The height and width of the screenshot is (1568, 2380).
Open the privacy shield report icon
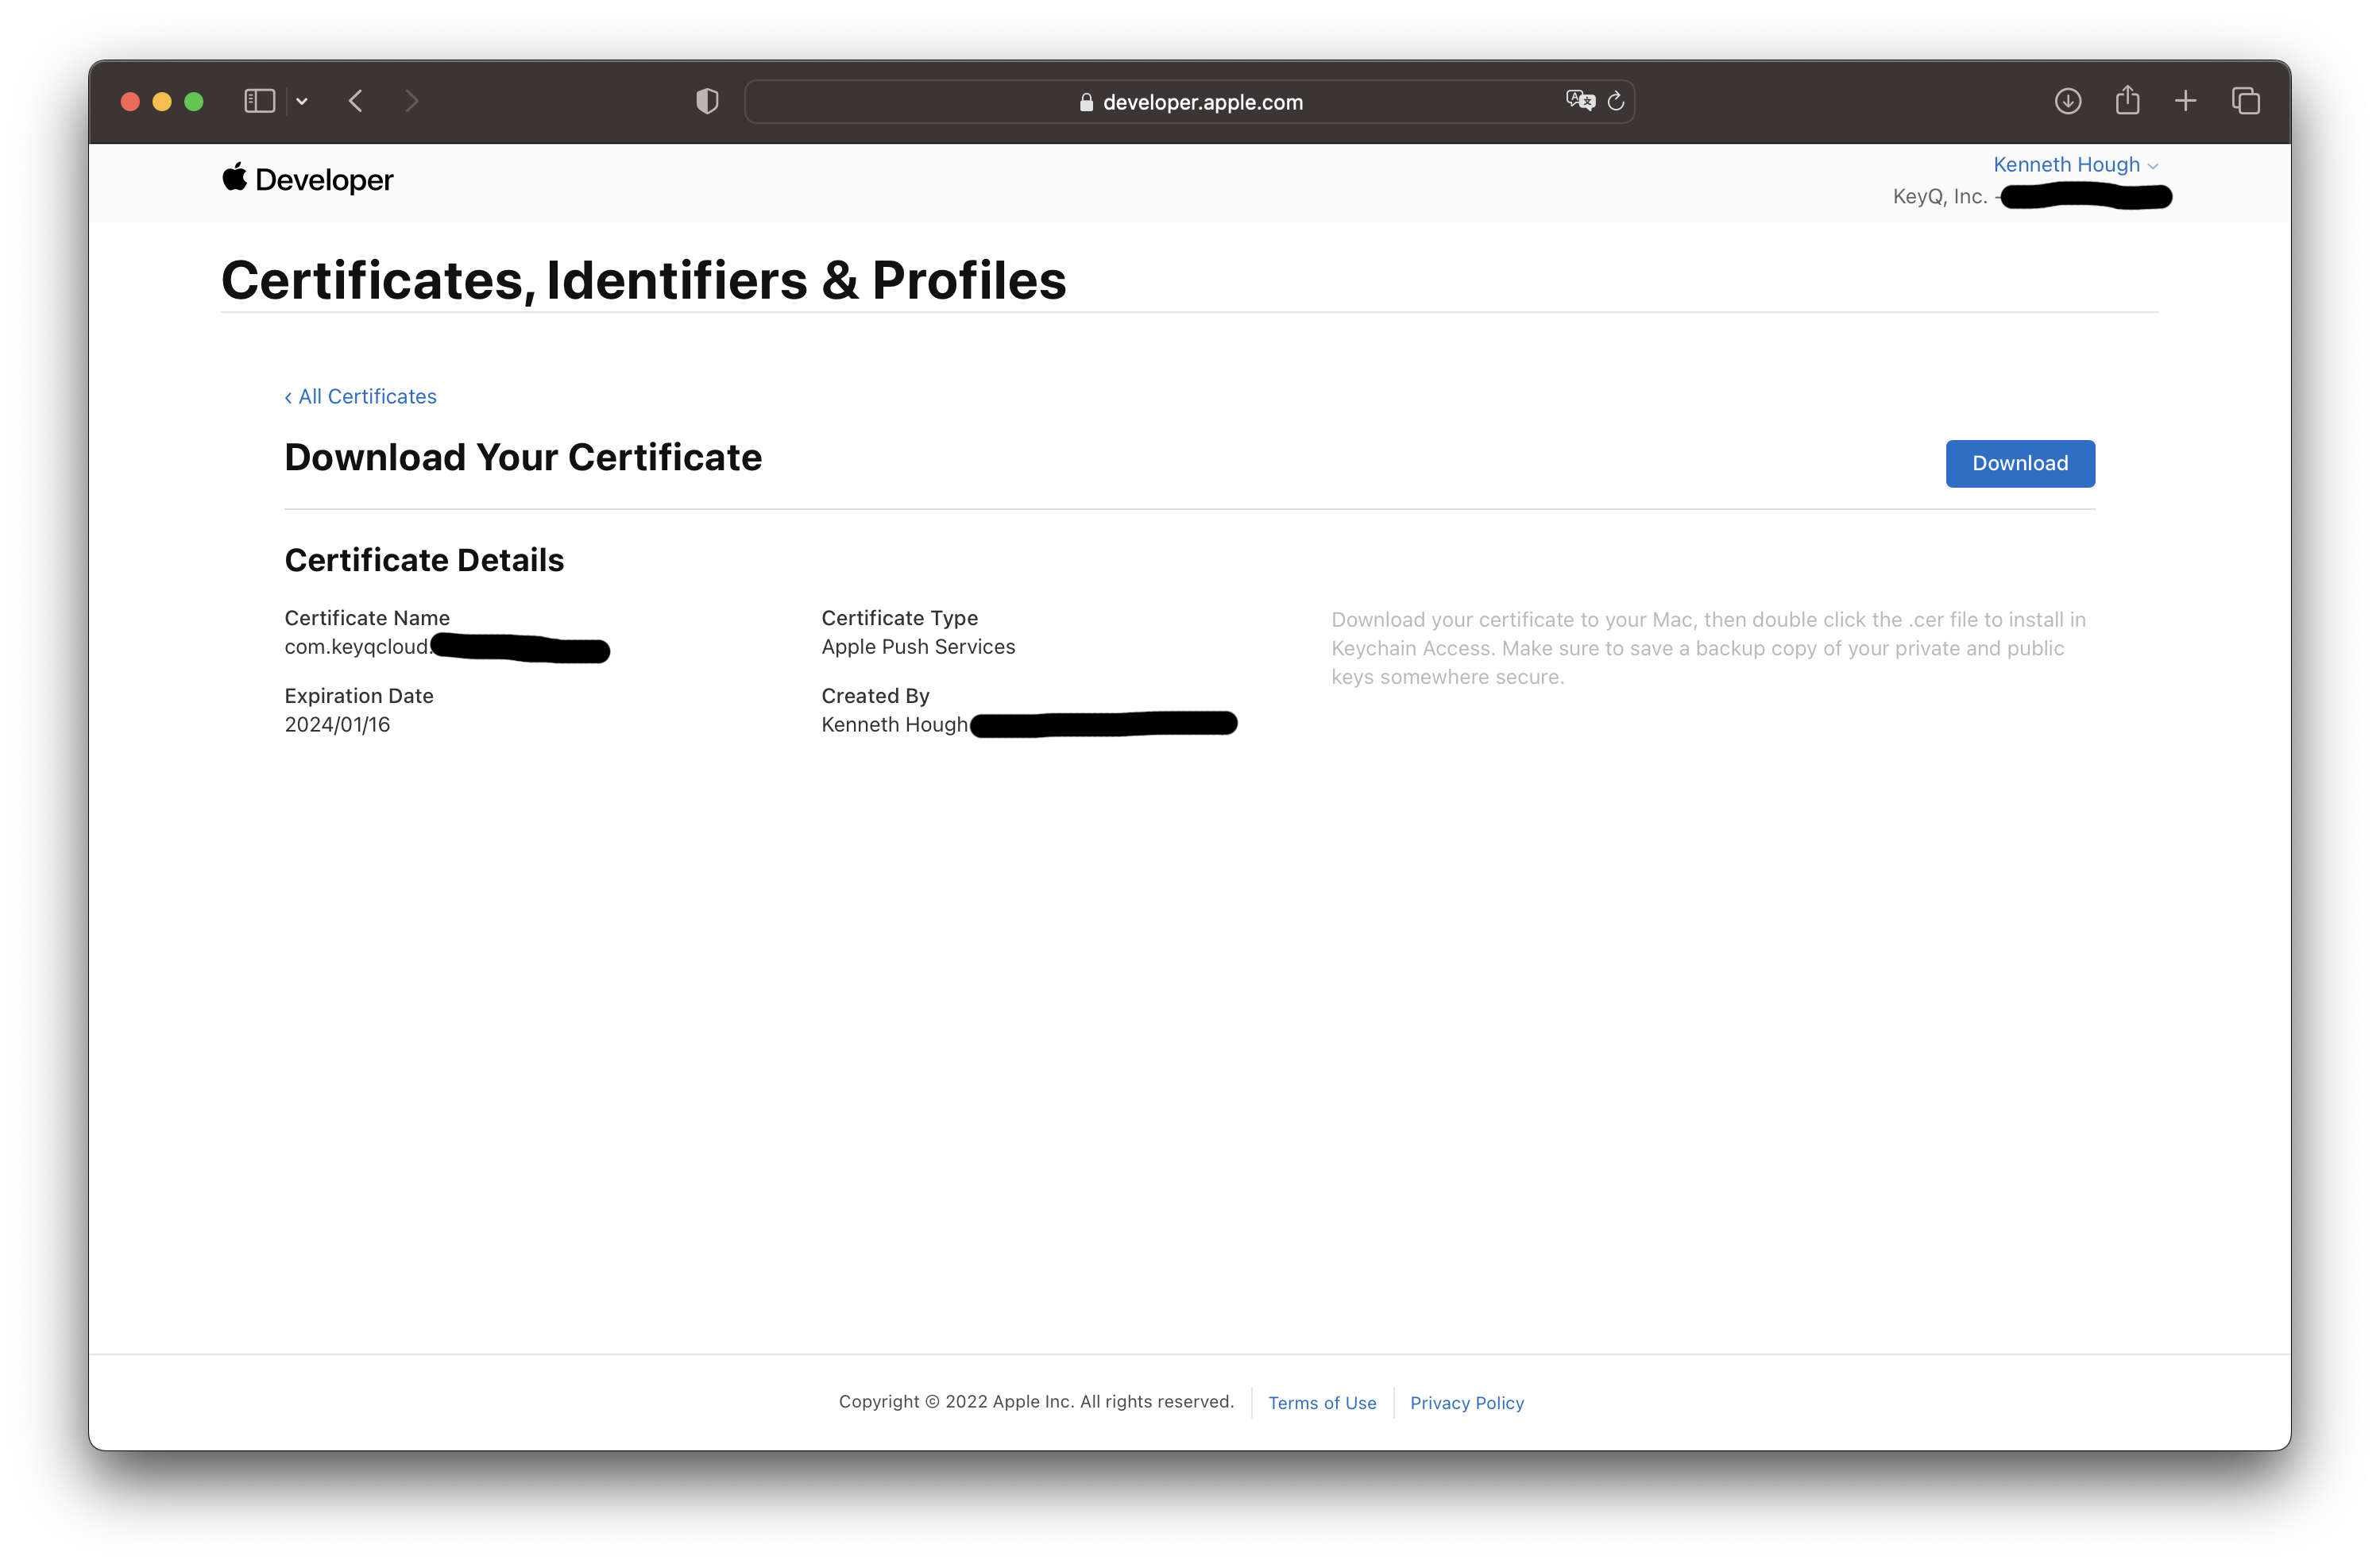[707, 101]
